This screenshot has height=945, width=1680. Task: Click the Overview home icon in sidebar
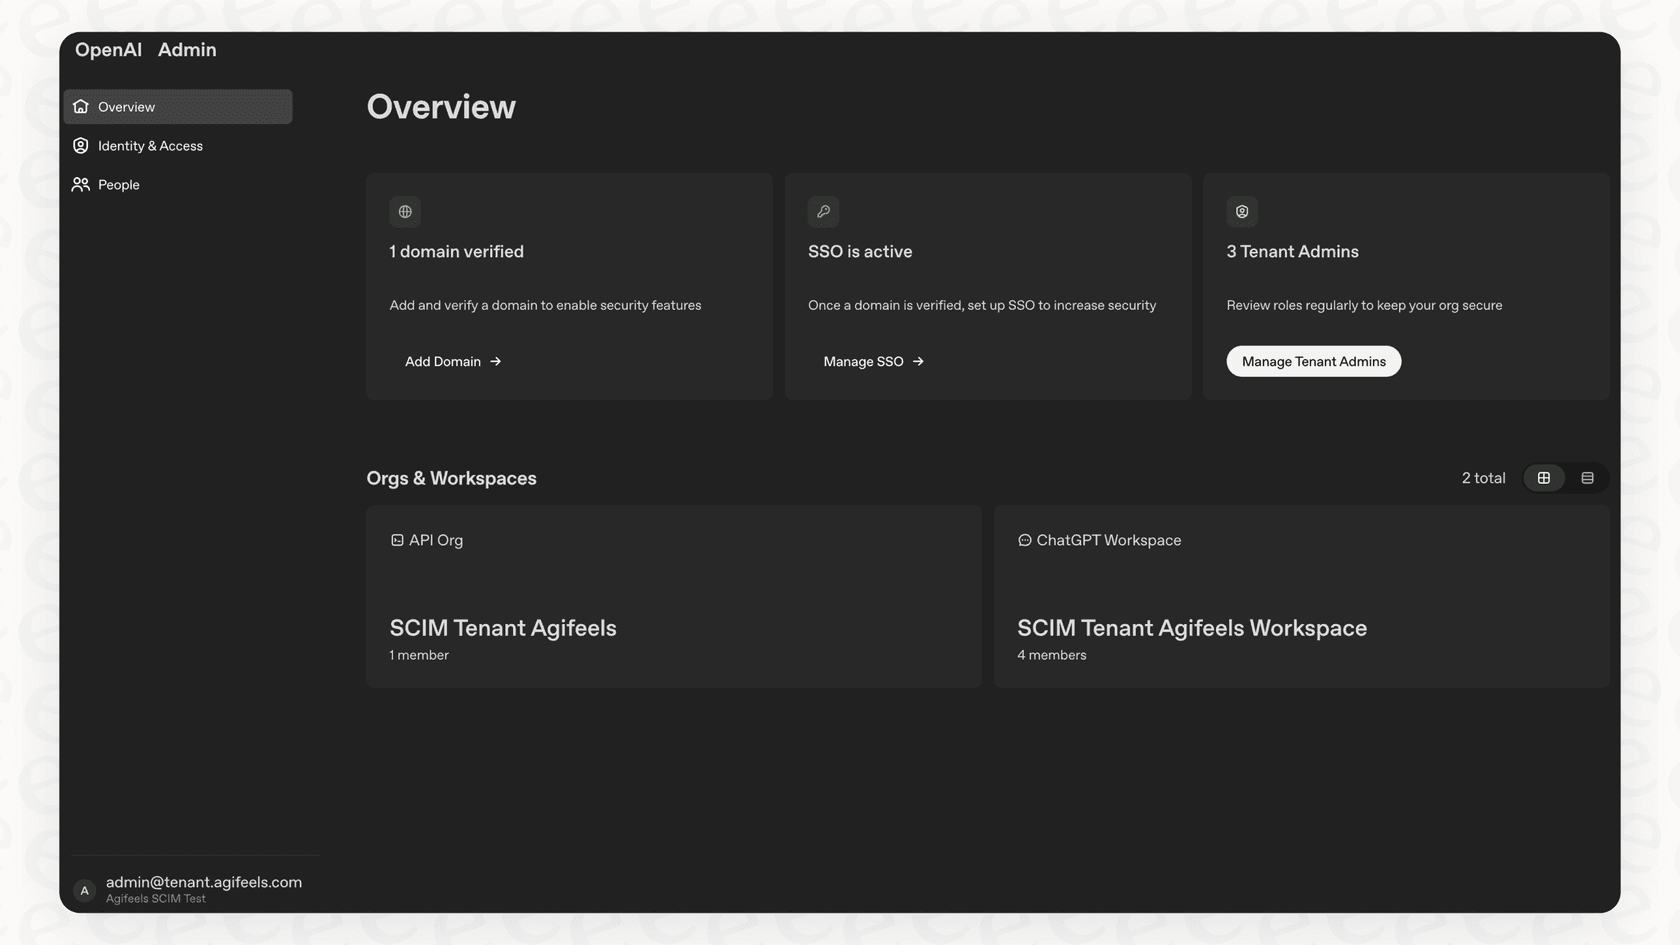(x=80, y=106)
